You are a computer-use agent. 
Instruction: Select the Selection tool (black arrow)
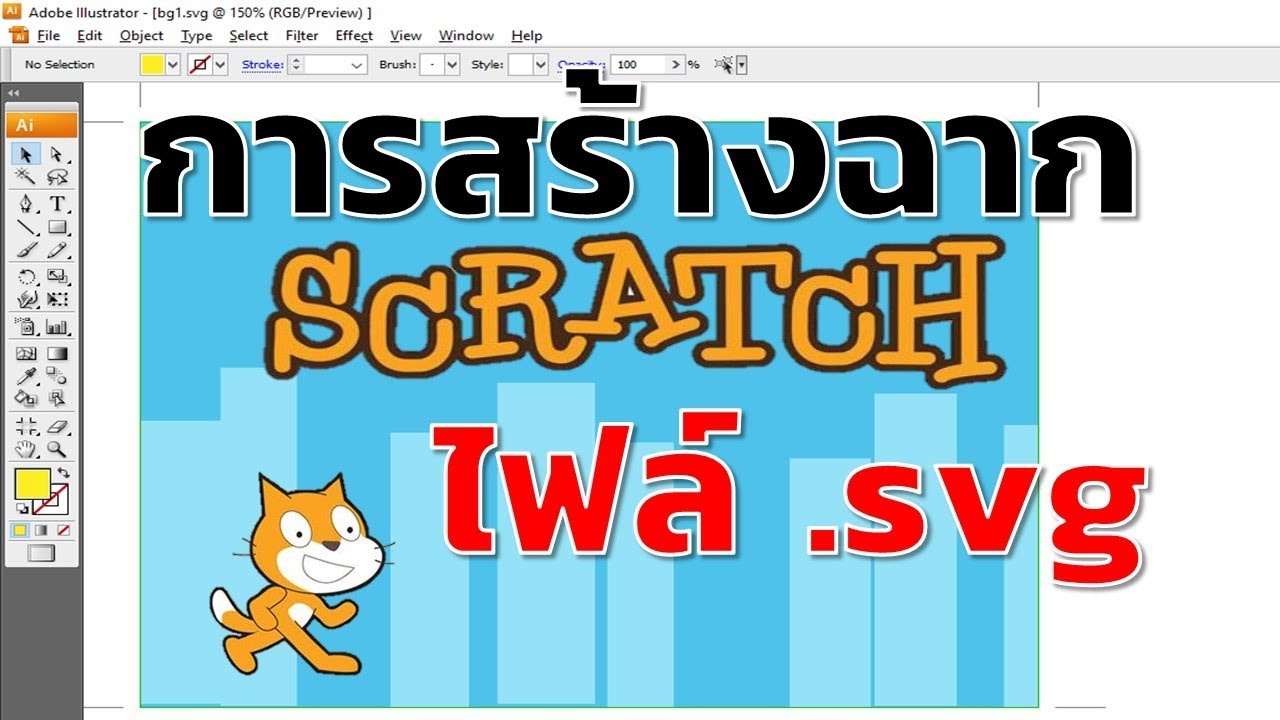coord(26,154)
